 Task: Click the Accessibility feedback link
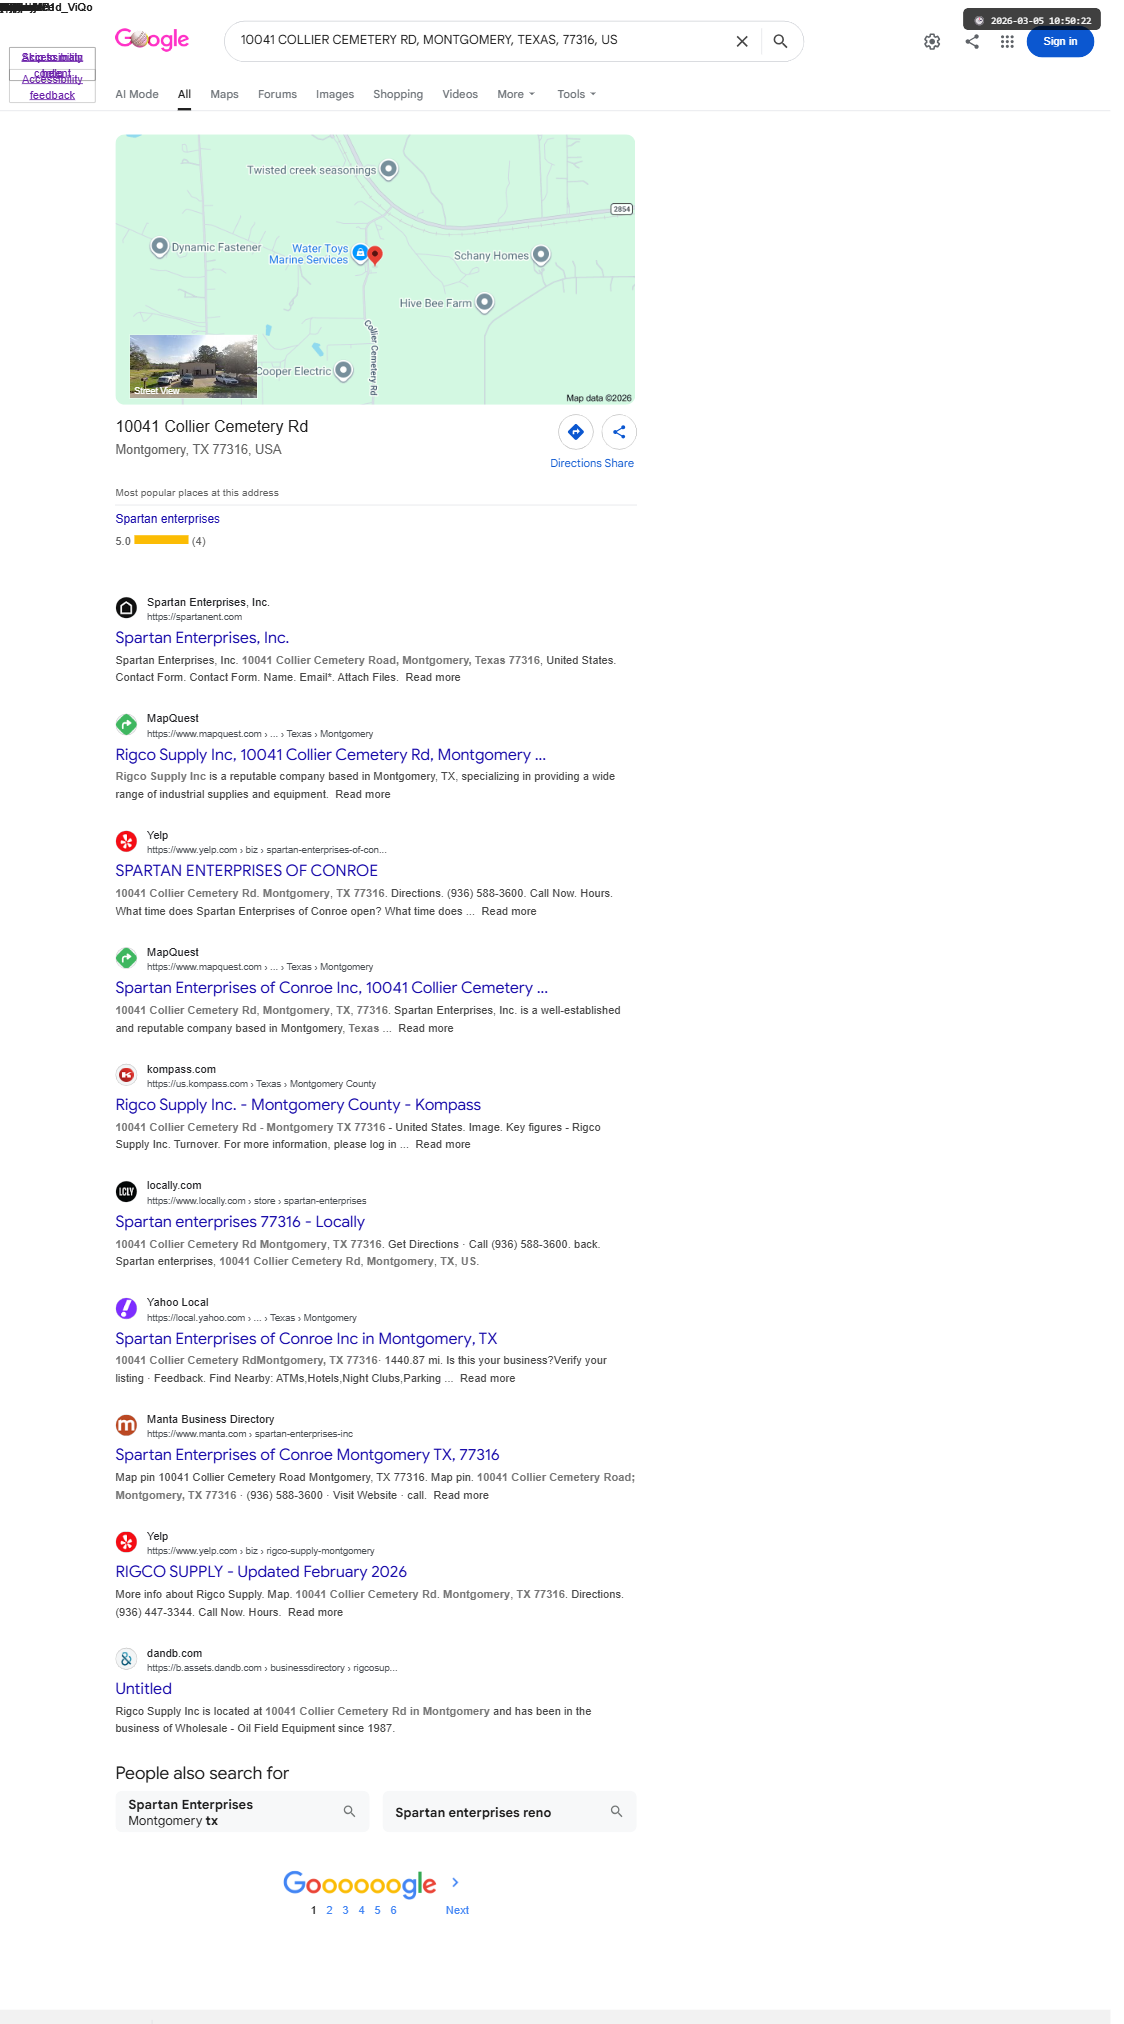(x=52, y=87)
